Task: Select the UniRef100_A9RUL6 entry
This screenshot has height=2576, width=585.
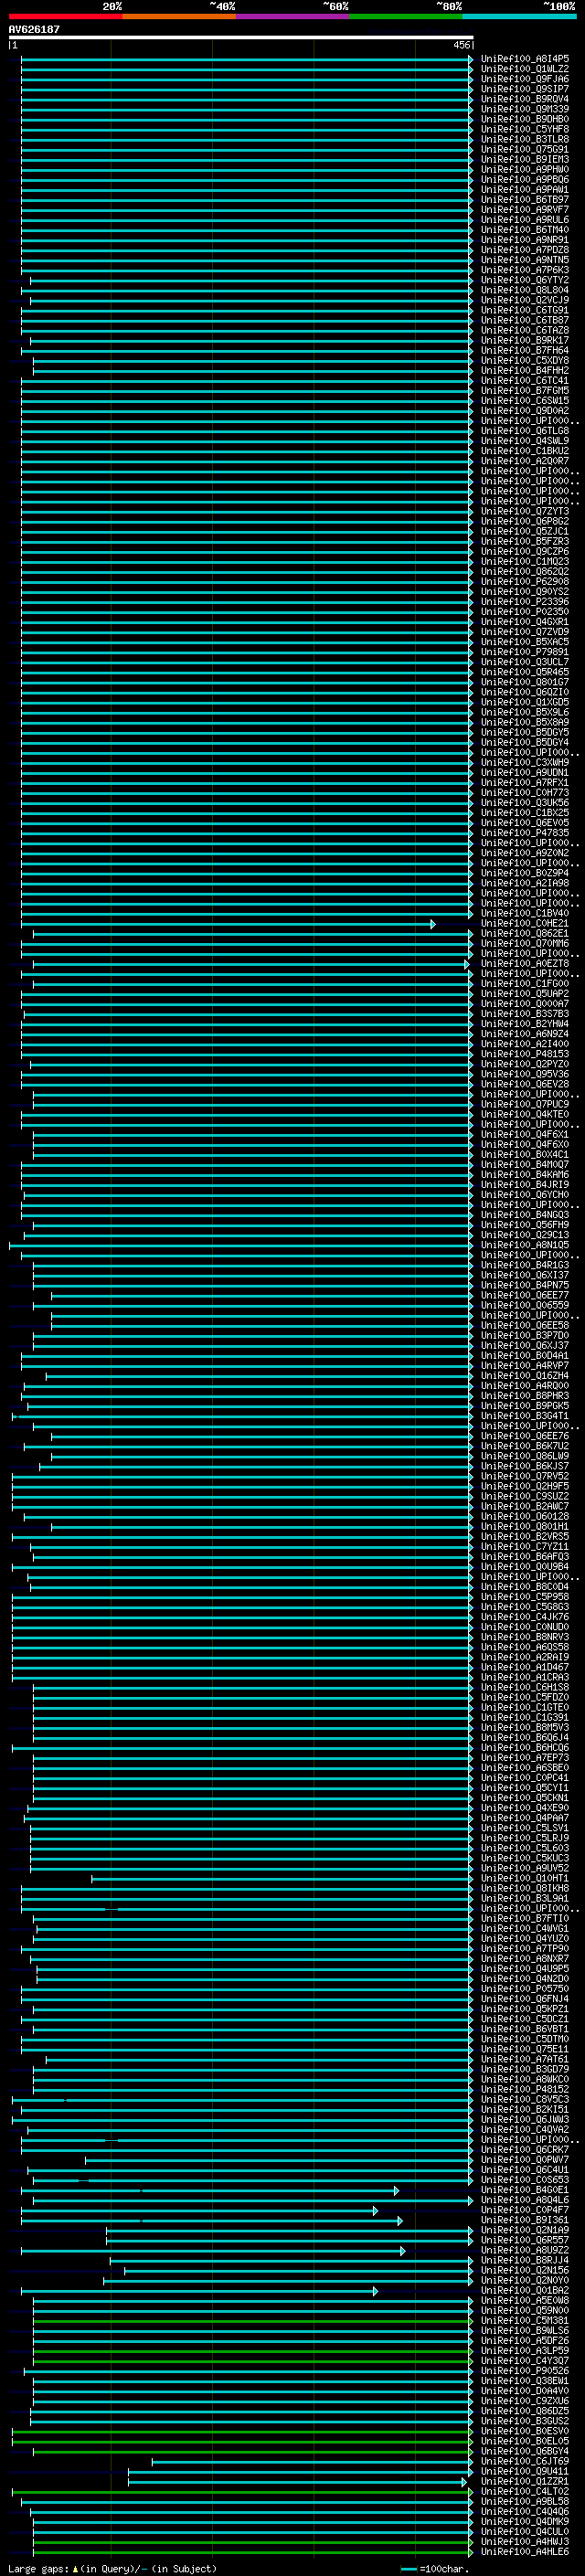Action: coord(525,220)
